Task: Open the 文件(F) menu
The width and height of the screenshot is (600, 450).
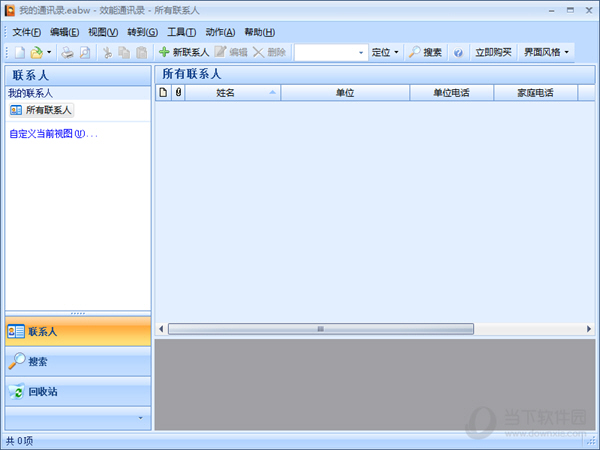Action: [26, 32]
